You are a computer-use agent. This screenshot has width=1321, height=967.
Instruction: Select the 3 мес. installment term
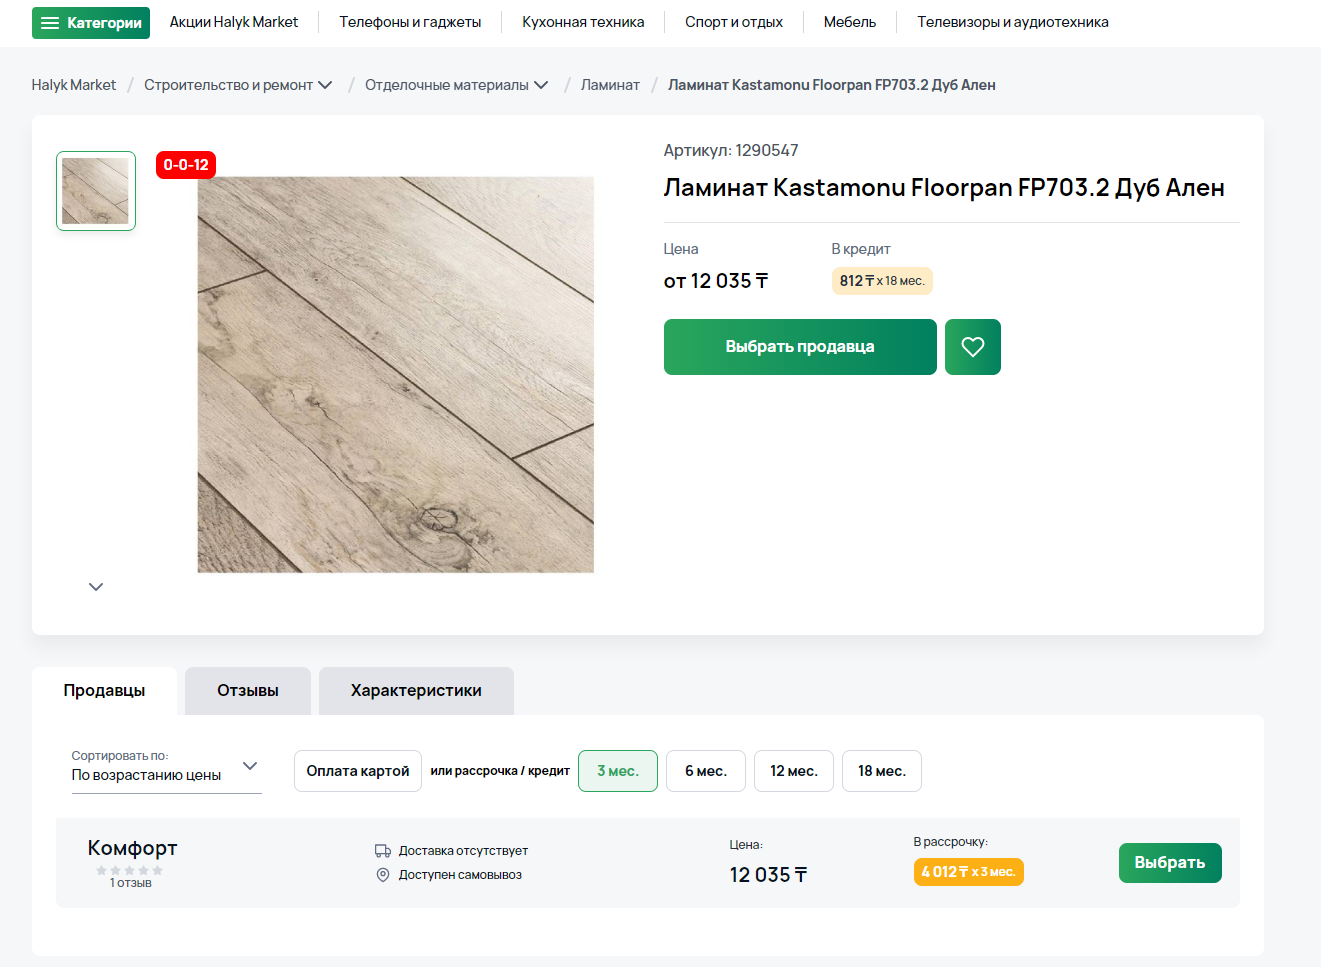tap(618, 771)
